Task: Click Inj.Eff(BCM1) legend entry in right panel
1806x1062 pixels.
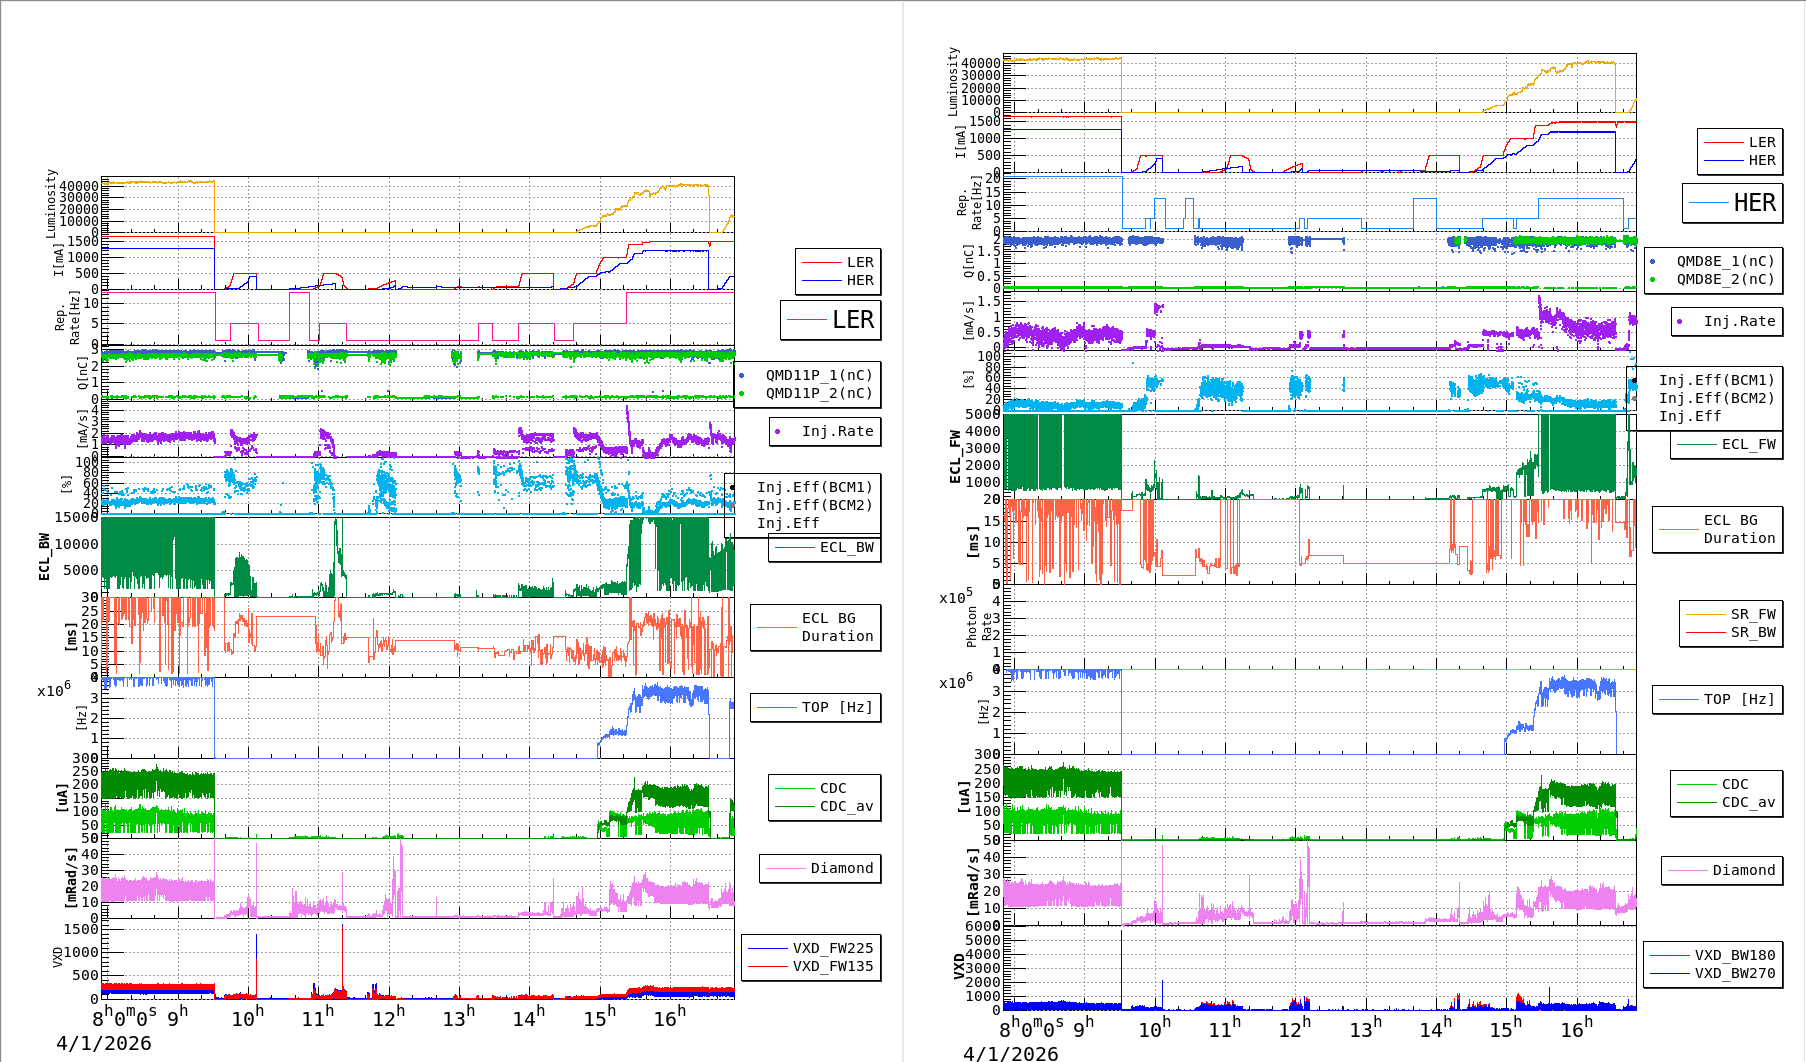Action: click(1715, 380)
